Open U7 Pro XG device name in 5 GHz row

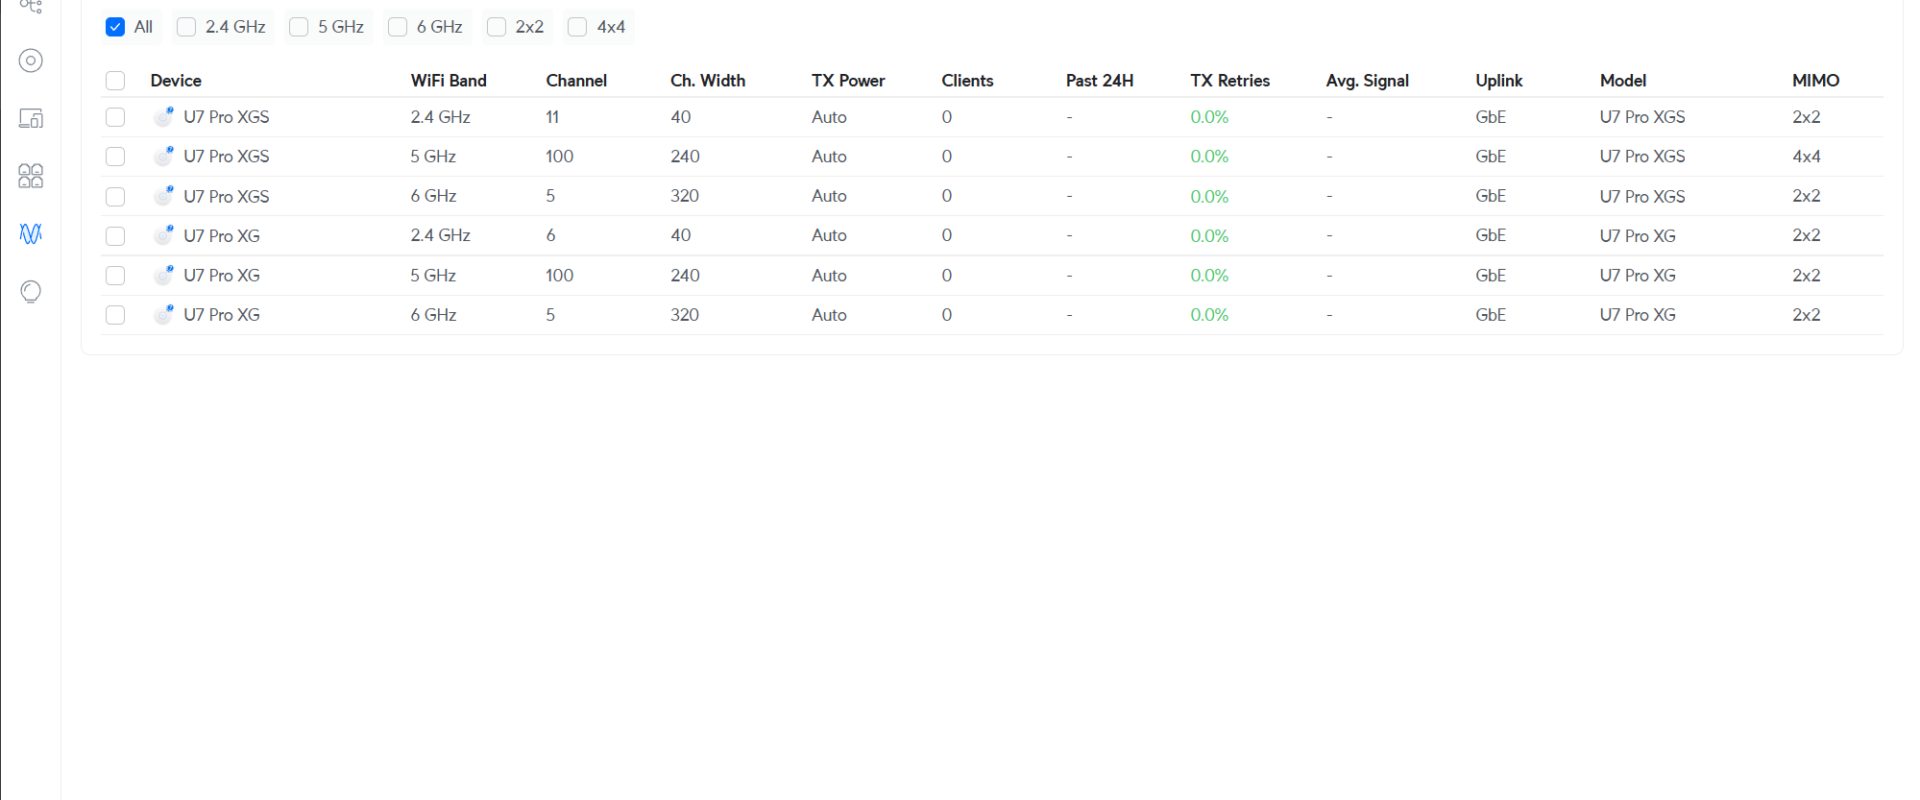221,275
